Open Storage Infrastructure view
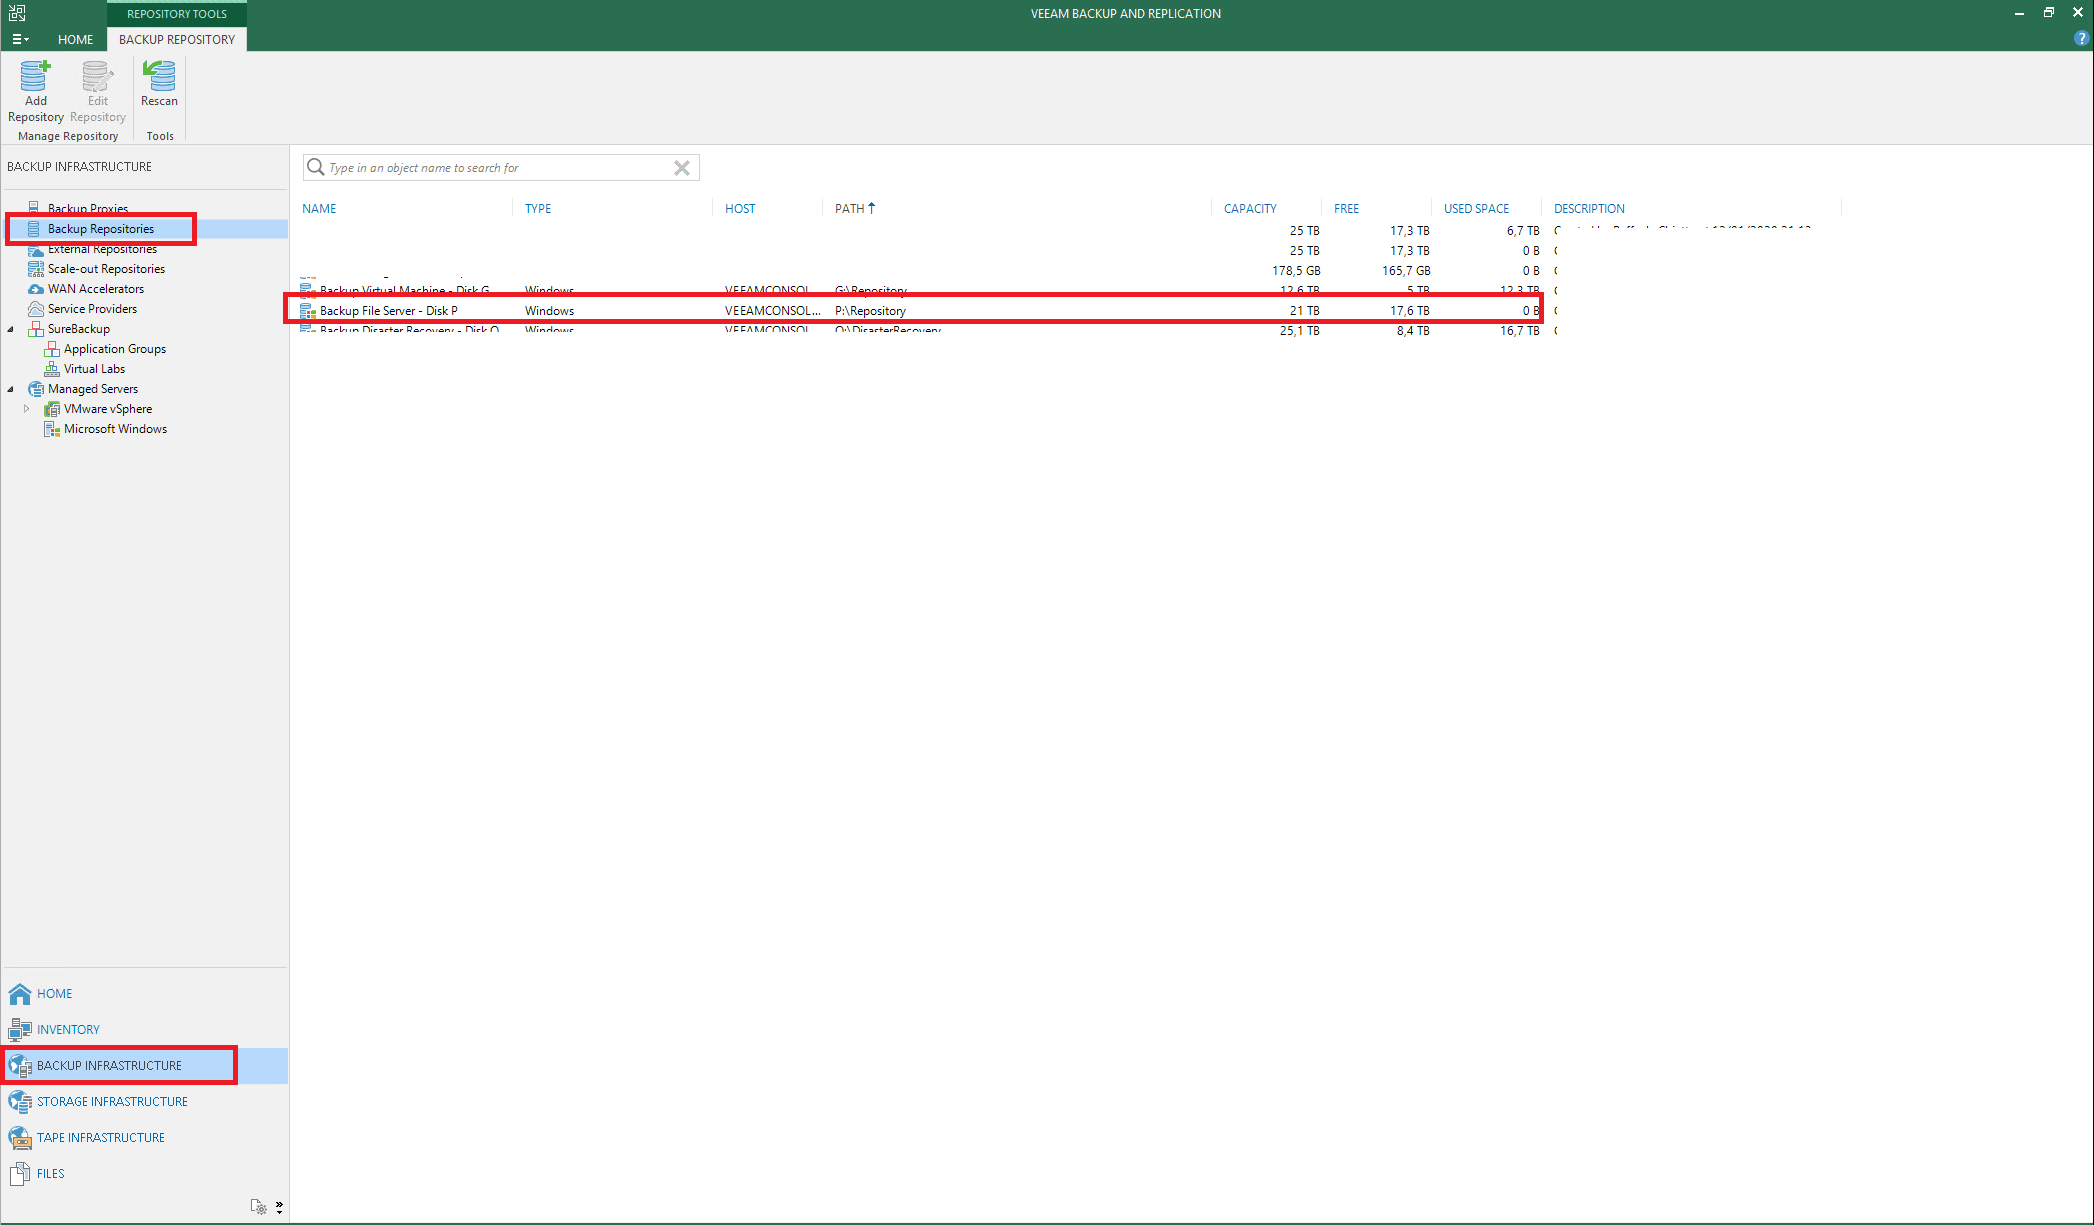This screenshot has width=2094, height=1225. coord(112,1101)
